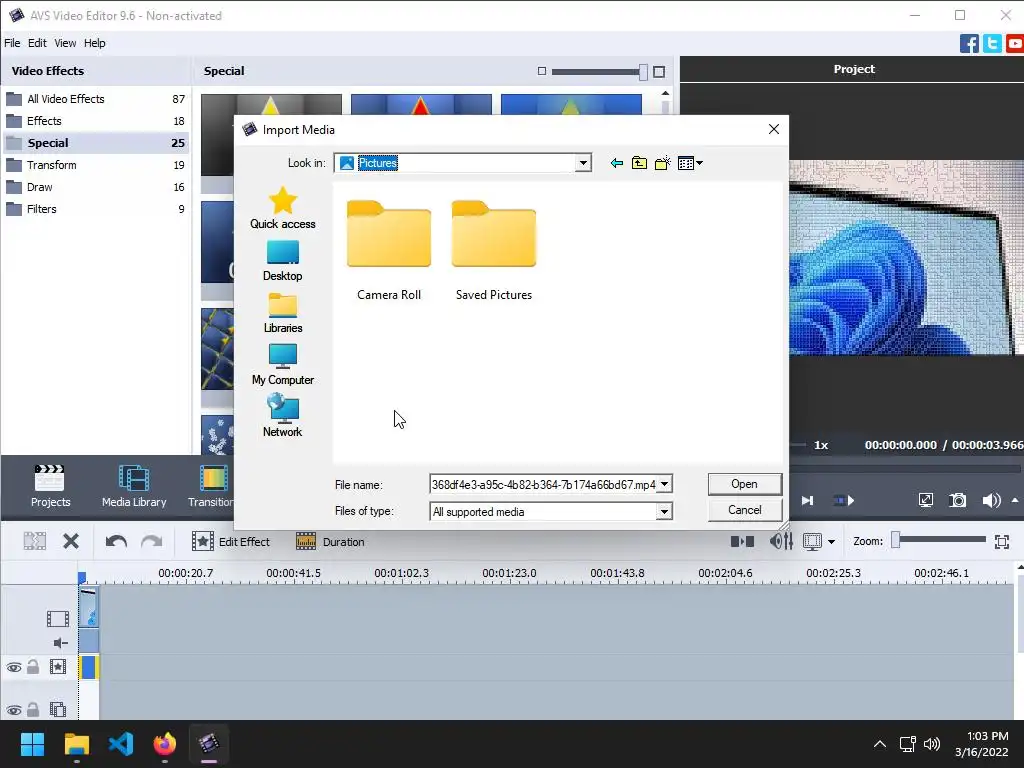The image size is (1024, 768).
Task: Open the timeline view dropdown arrow
Action: click(x=831, y=542)
